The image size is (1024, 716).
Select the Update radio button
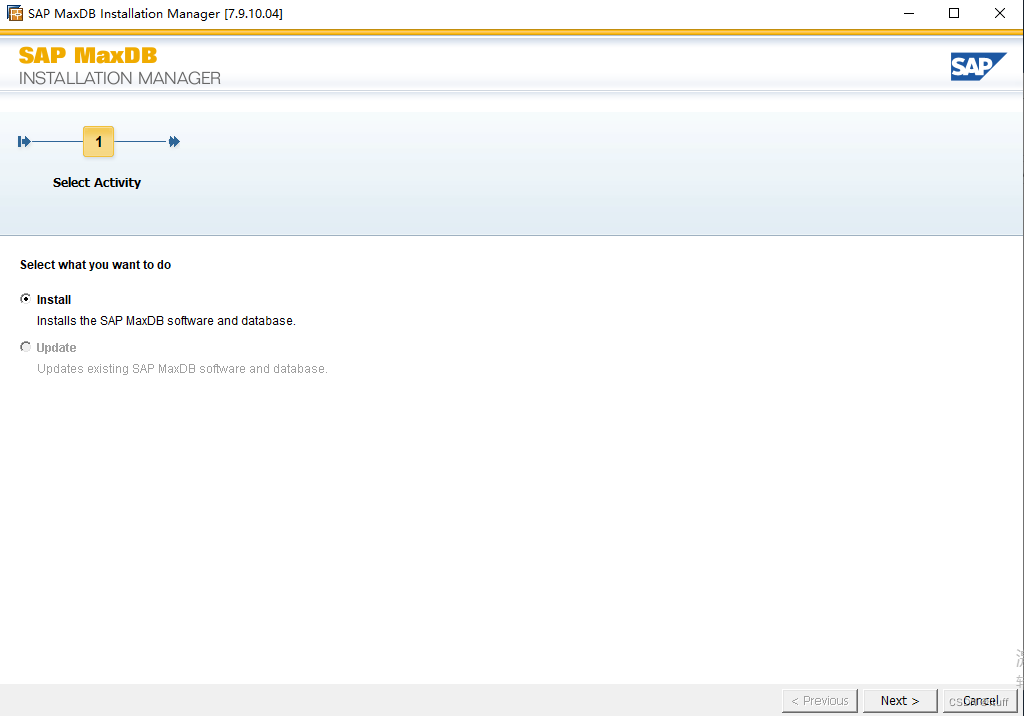[x=25, y=347]
